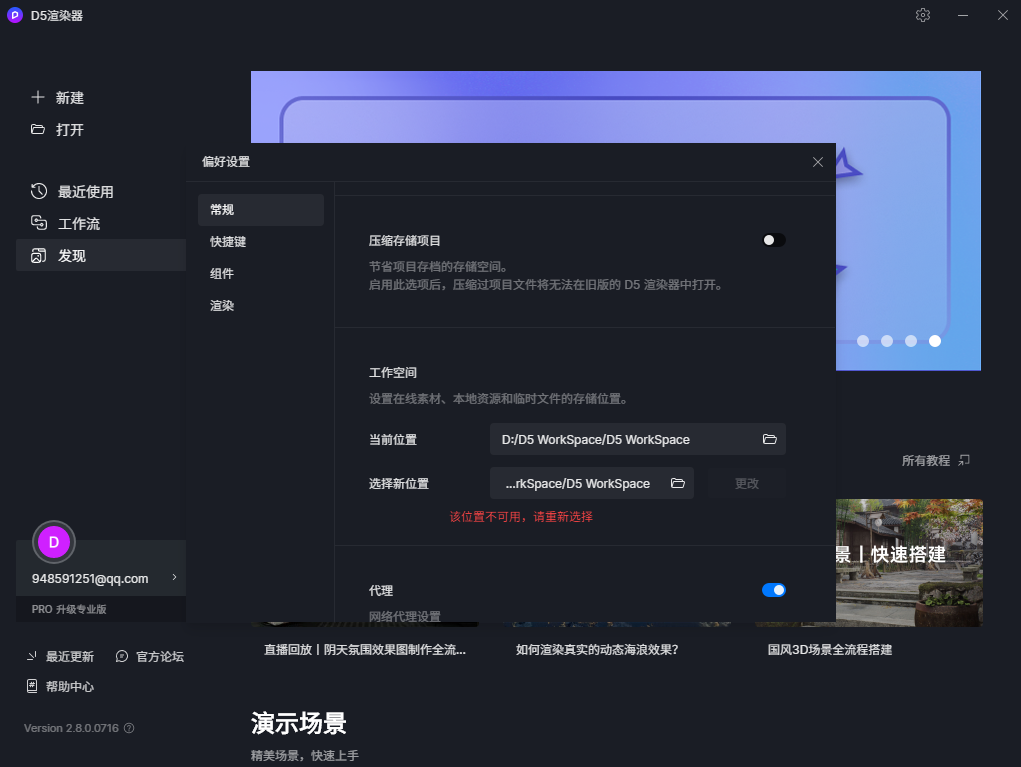Open 所有教程 all tutorials link
The width and height of the screenshot is (1021, 767).
(935, 461)
